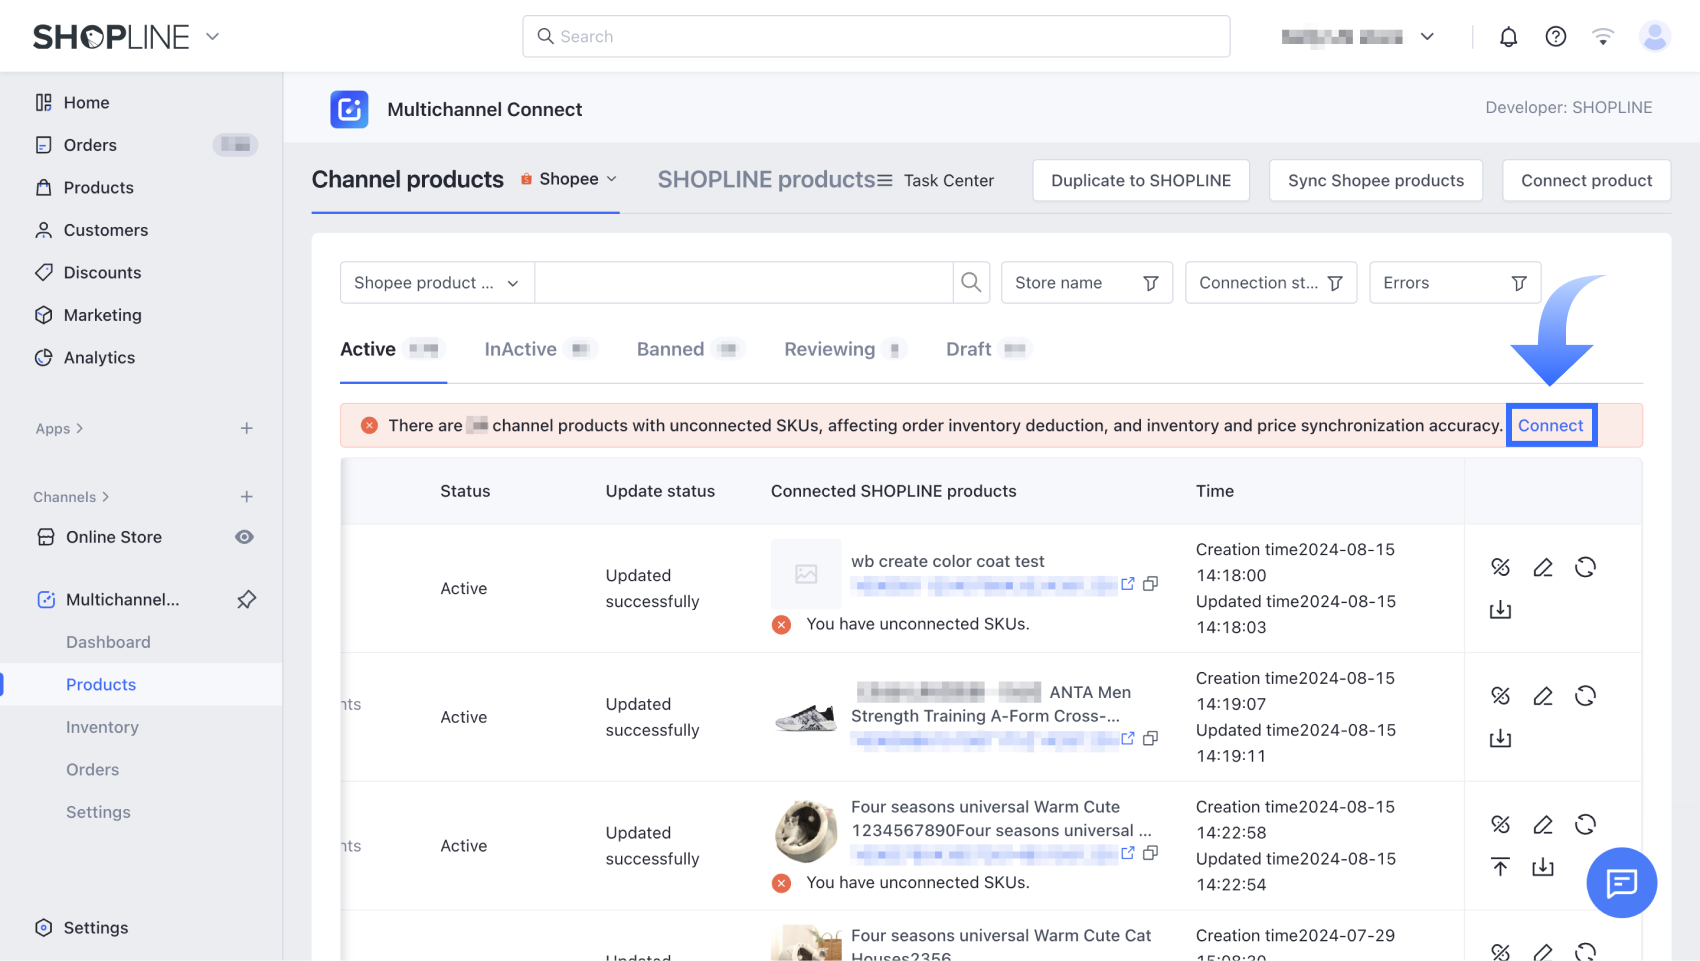Switch to the Banned tab
This screenshot has height=961, width=1700.
[670, 349]
